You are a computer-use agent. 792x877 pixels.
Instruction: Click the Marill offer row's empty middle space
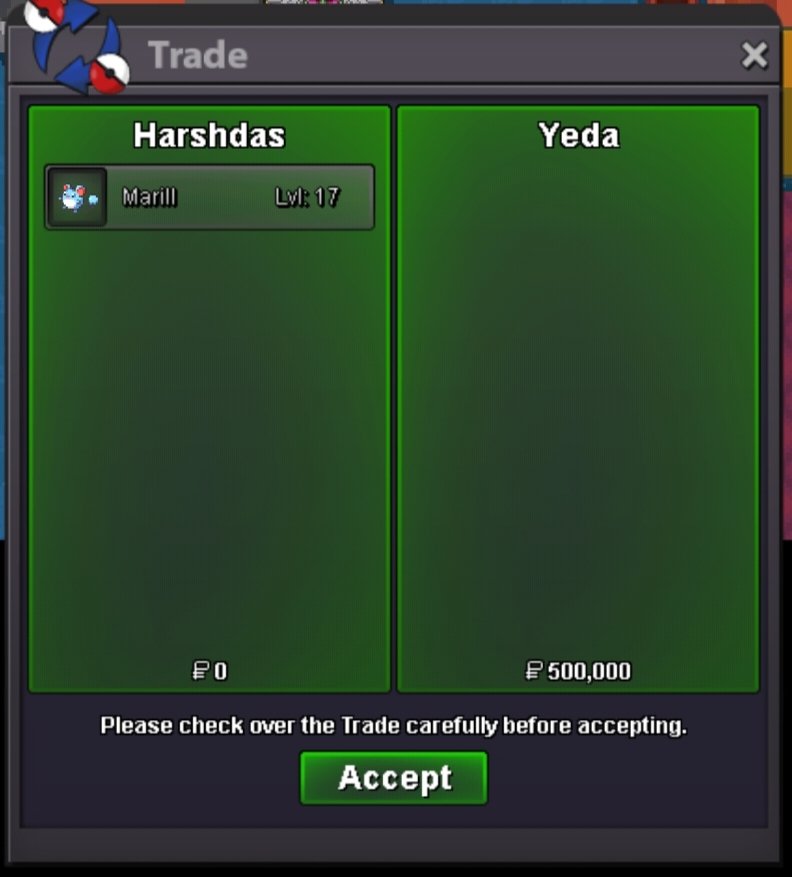(225, 197)
